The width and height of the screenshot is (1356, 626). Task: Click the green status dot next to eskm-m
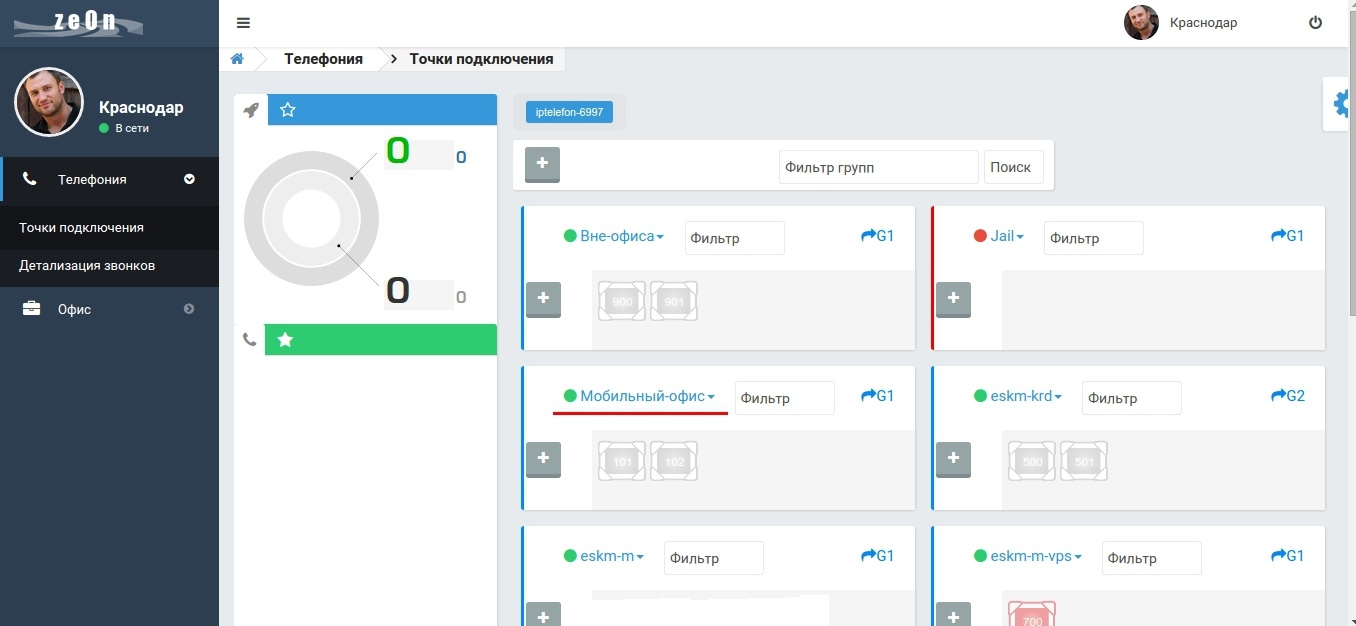[571, 555]
